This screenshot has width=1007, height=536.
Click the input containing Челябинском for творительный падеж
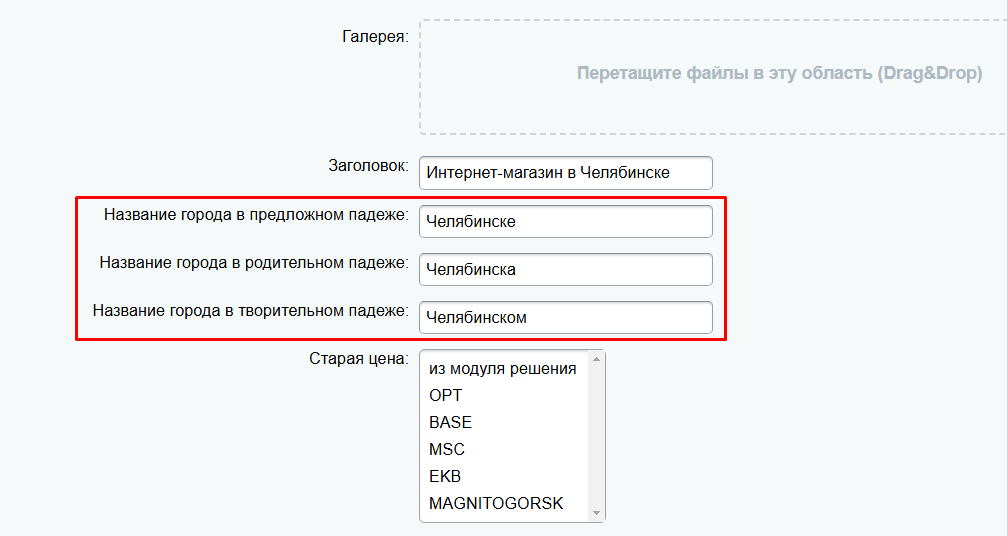coord(566,318)
